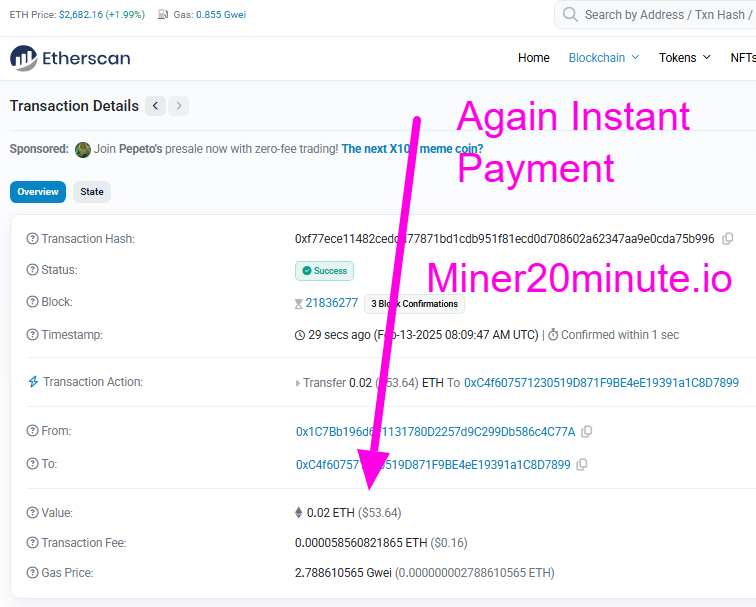The image size is (756, 607).
Task: Go to previous transaction arrow
Action: point(155,106)
